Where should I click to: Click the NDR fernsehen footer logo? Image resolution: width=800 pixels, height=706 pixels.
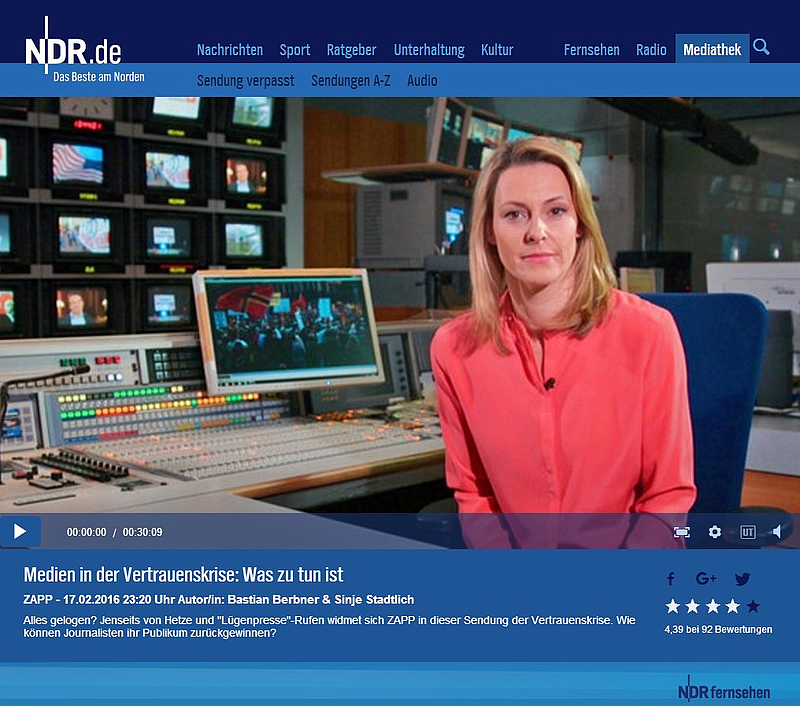[724, 690]
